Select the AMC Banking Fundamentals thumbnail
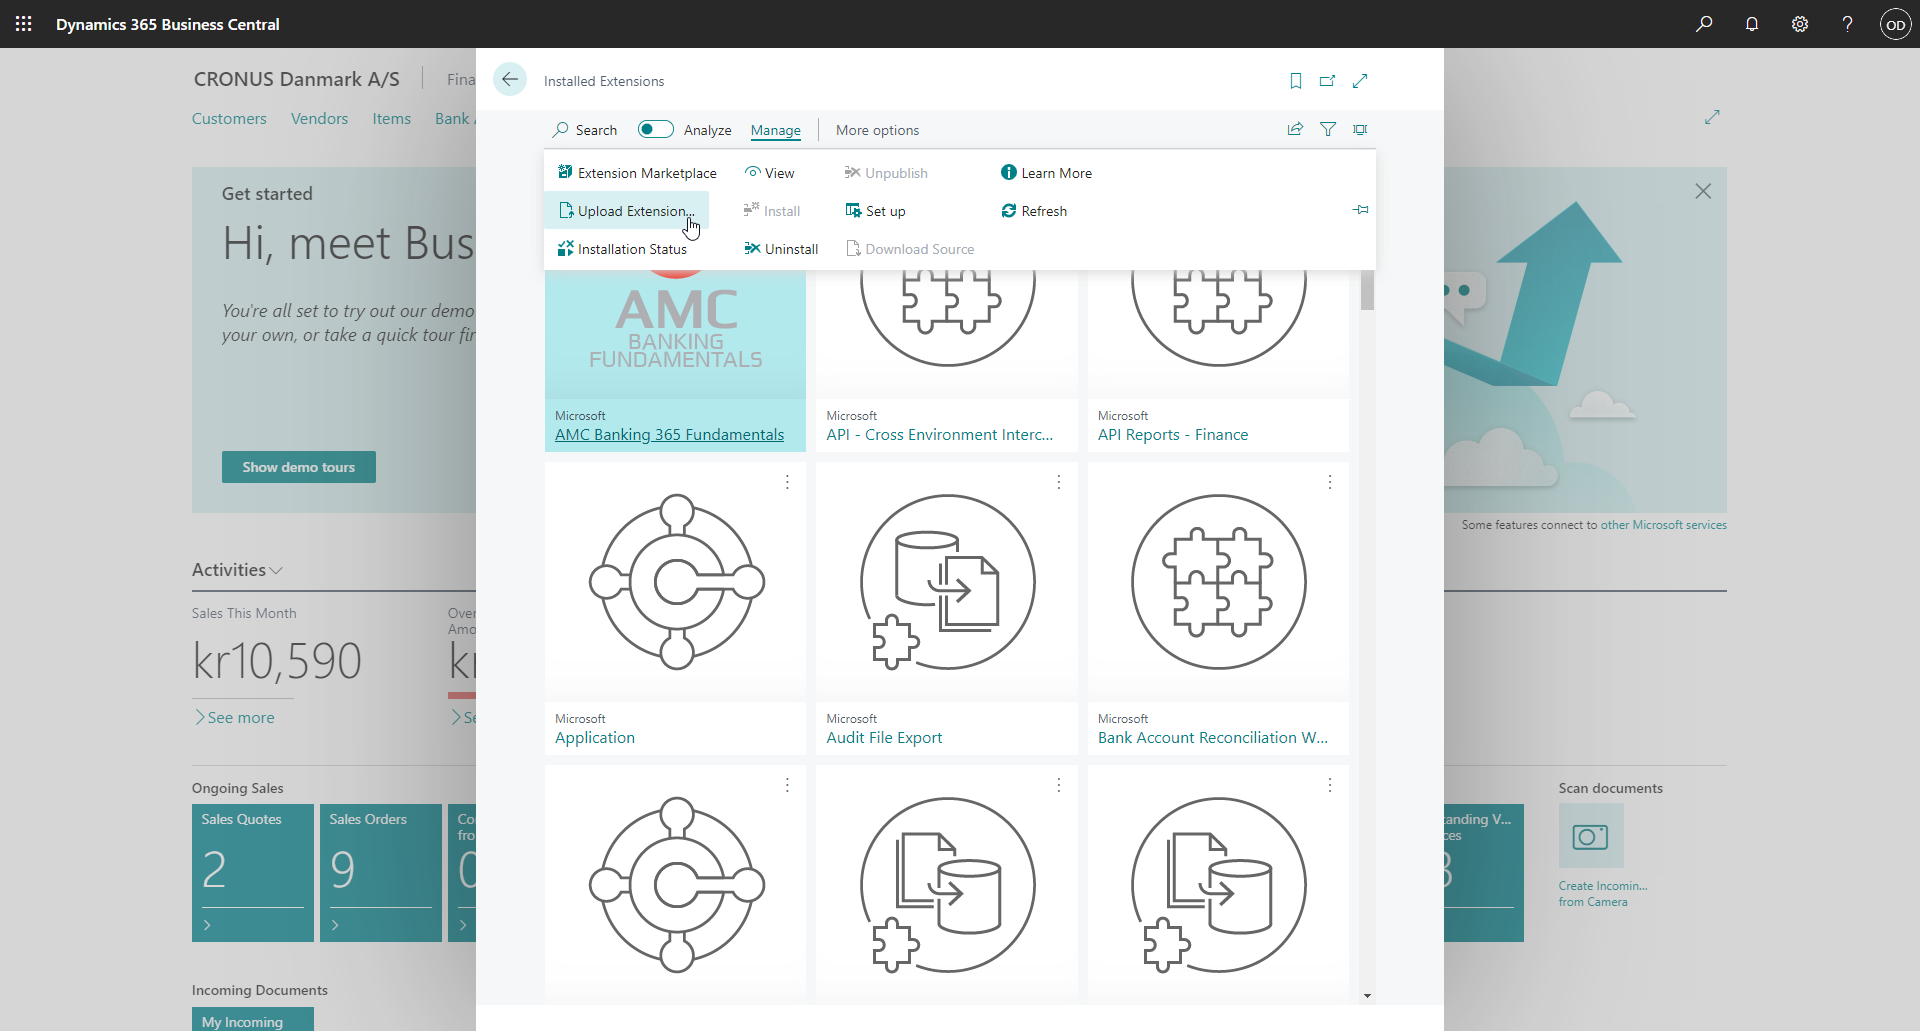 pyautogui.click(x=675, y=334)
